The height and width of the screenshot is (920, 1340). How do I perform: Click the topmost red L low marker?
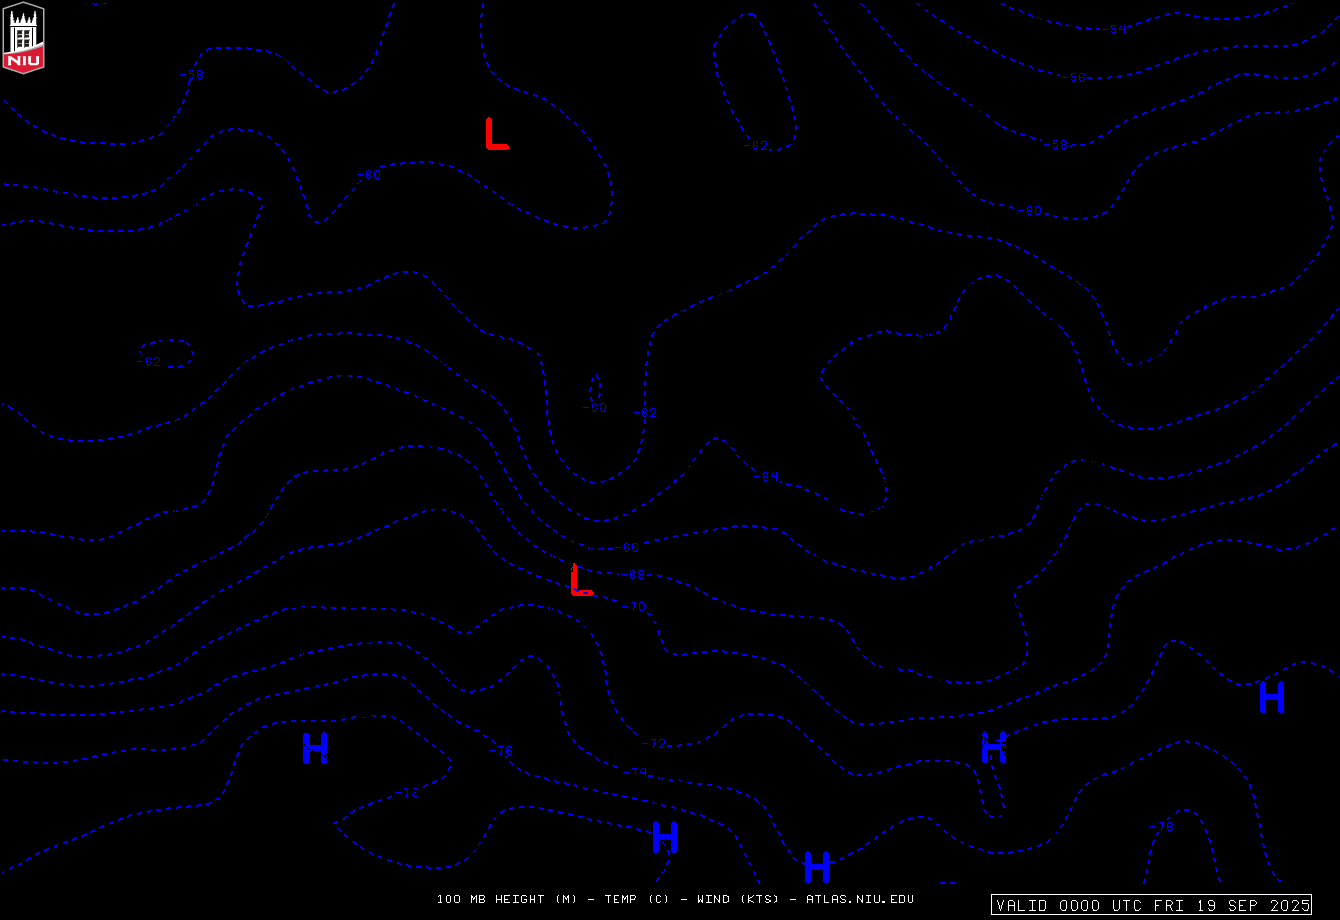496,134
